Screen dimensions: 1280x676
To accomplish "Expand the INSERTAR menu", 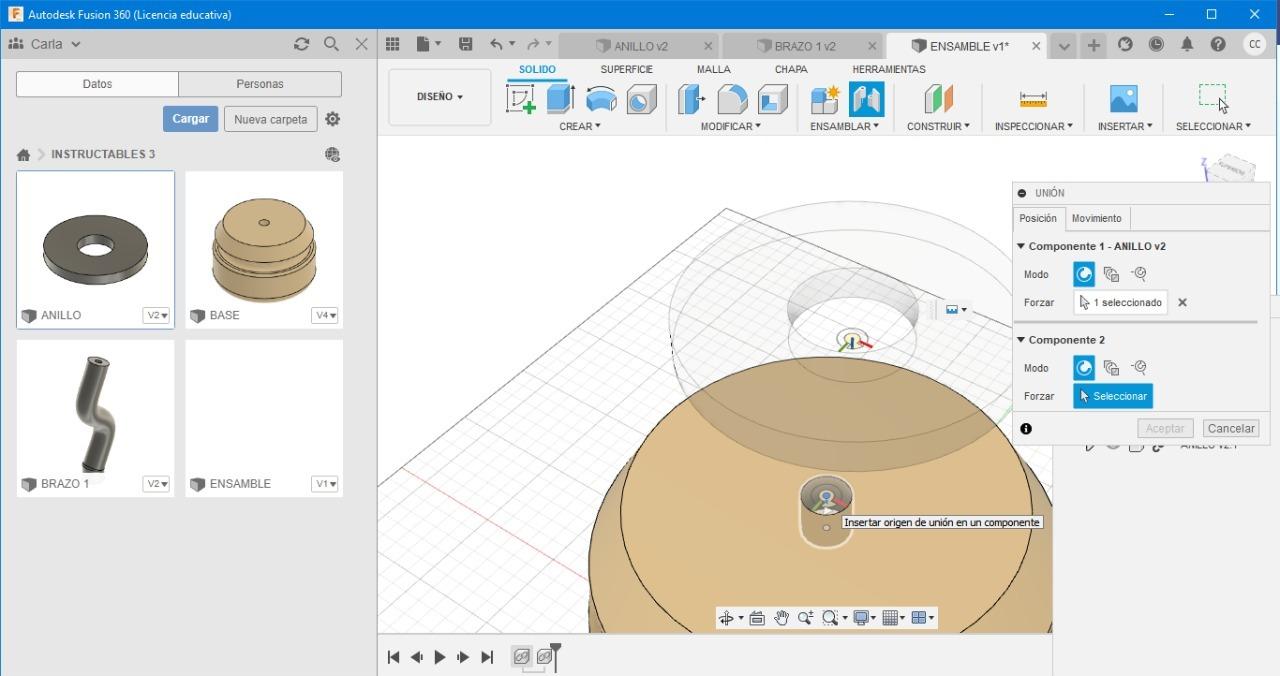I will click(x=1125, y=126).
